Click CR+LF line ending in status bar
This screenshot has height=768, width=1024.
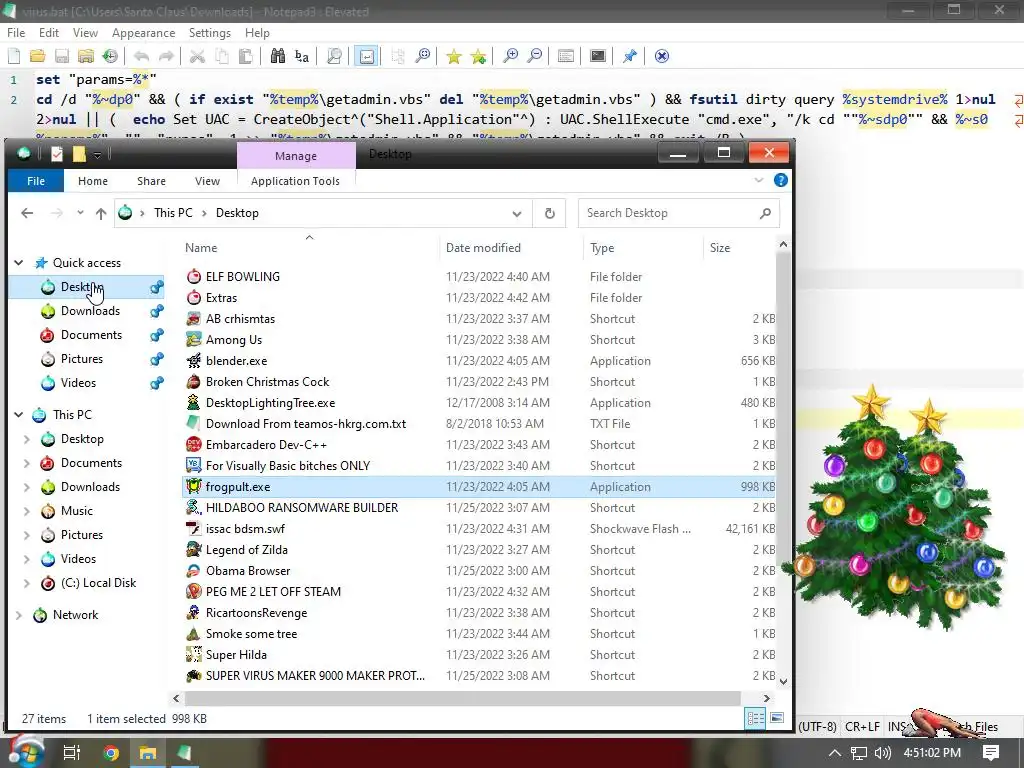(x=862, y=726)
